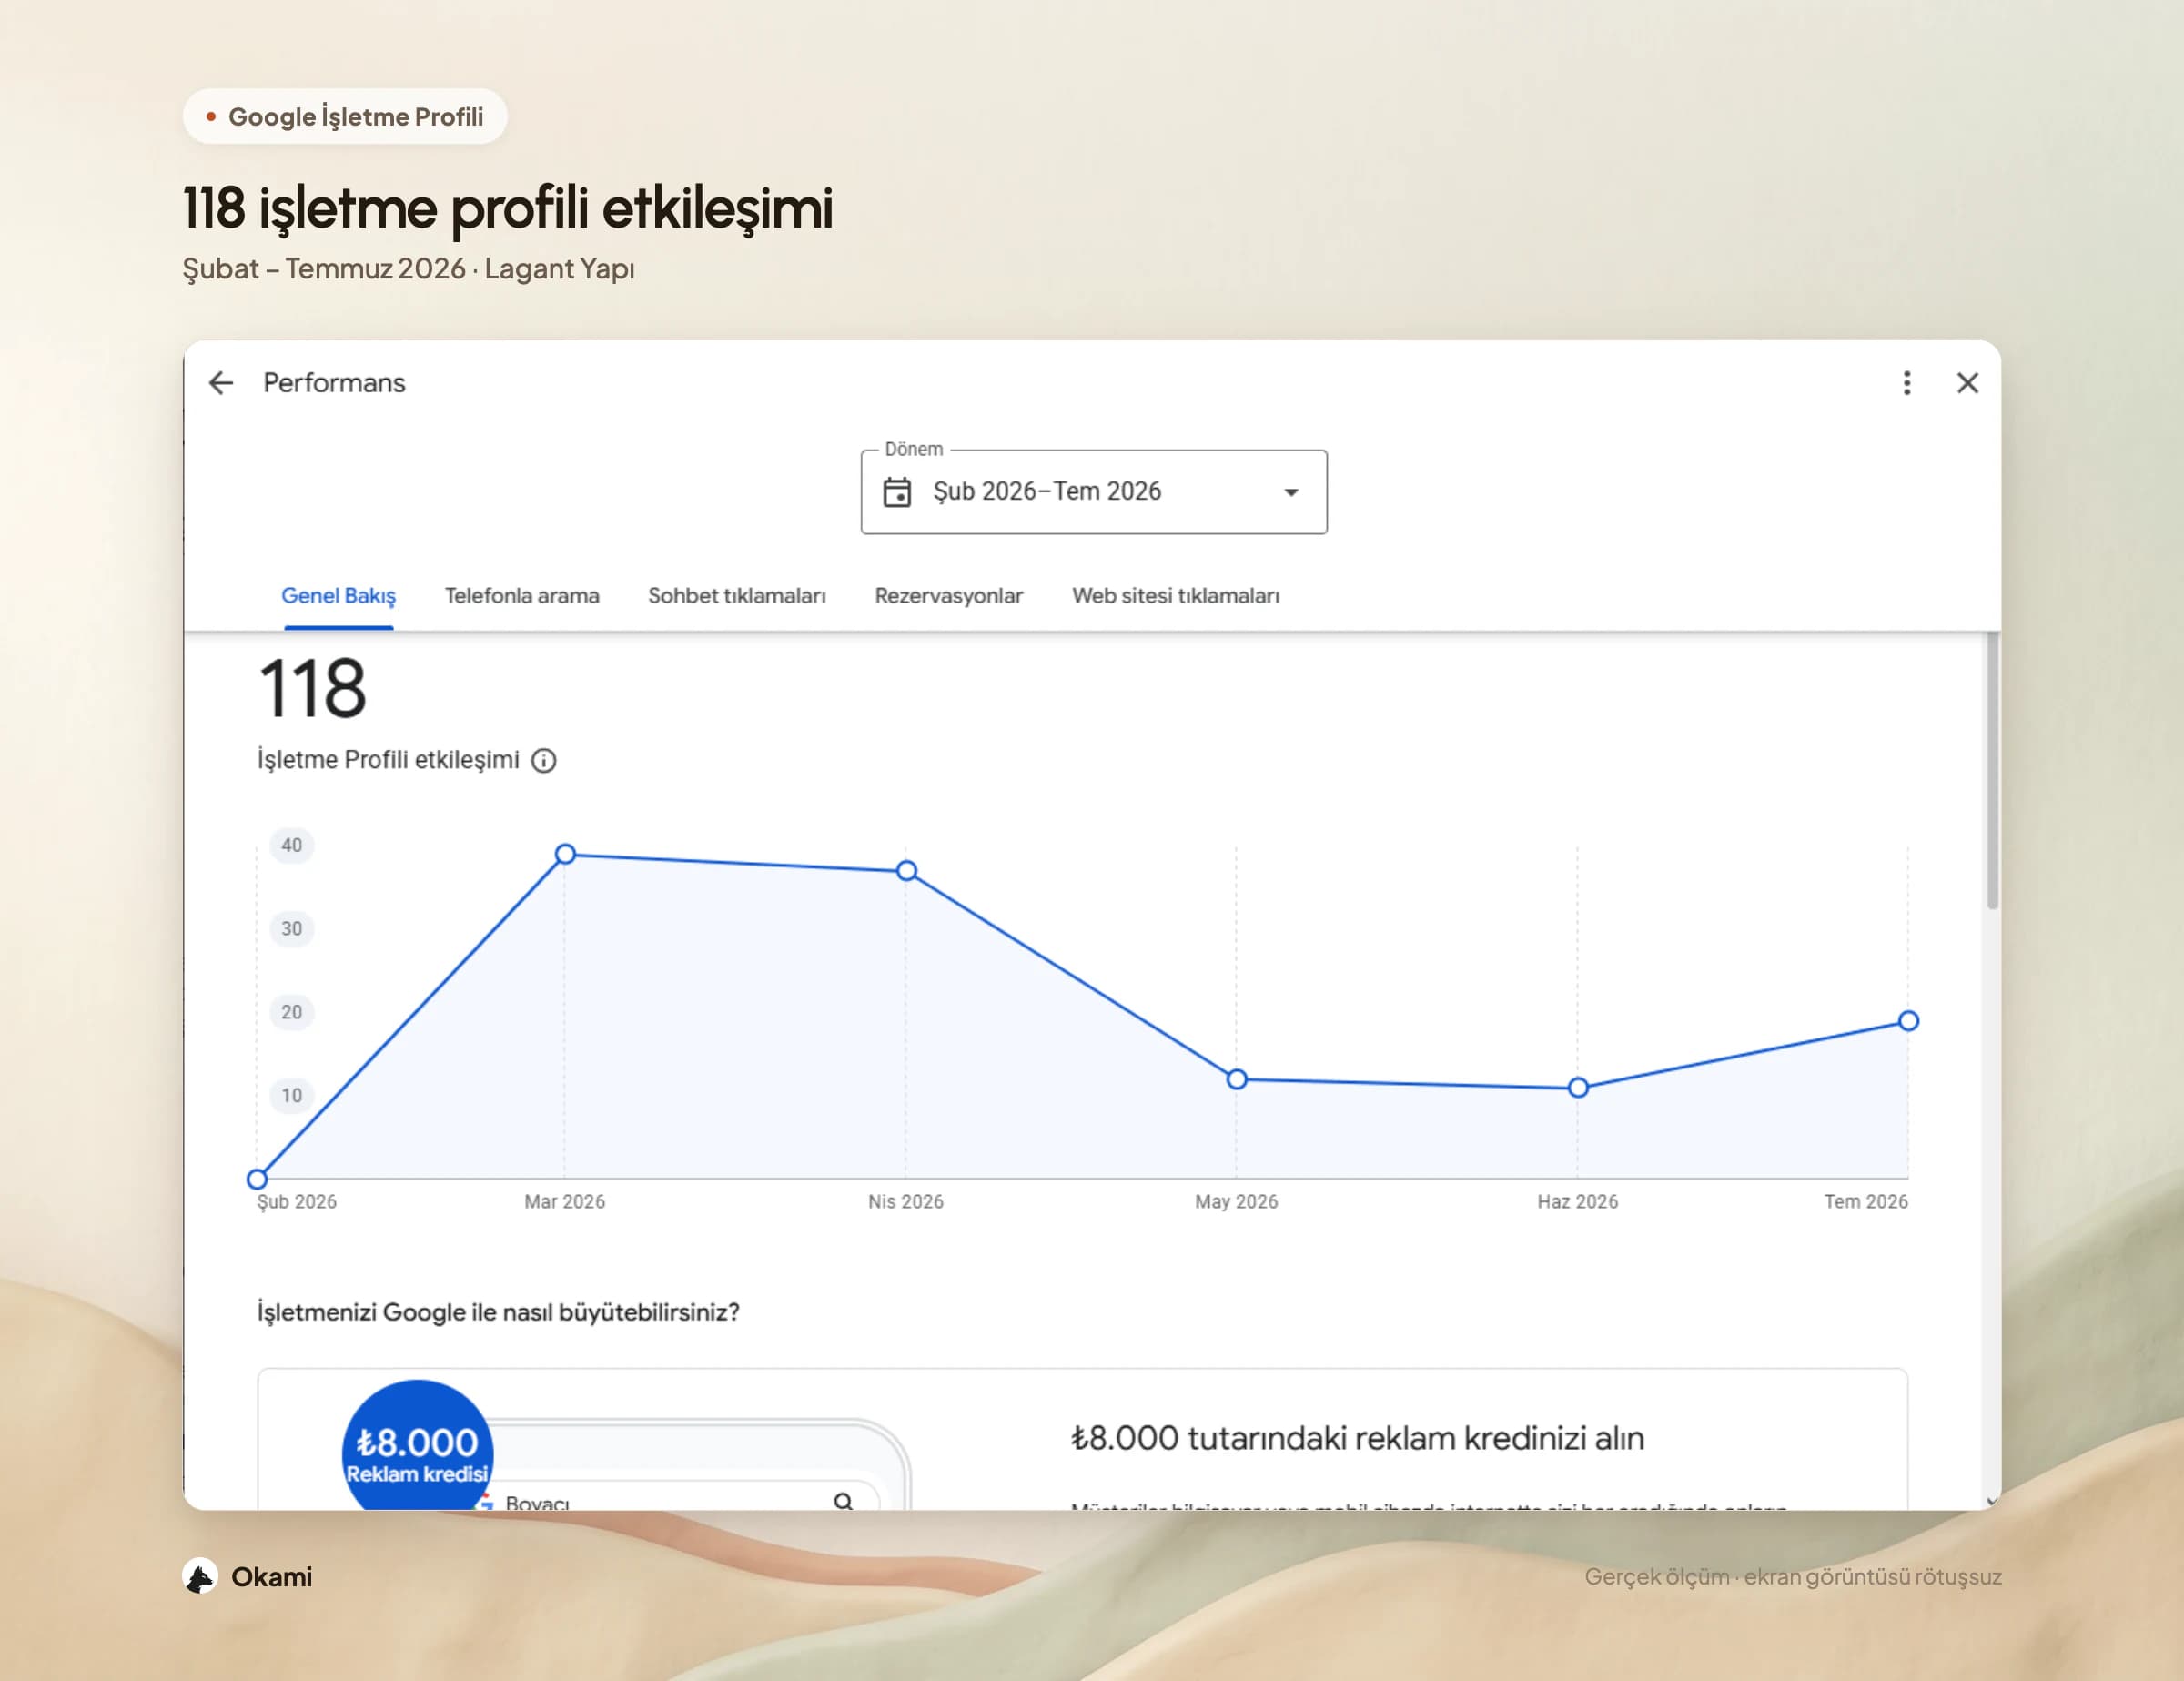The height and width of the screenshot is (1681, 2184).
Task: Click the Mar 2026 axis label
Action: pyautogui.click(x=565, y=1202)
